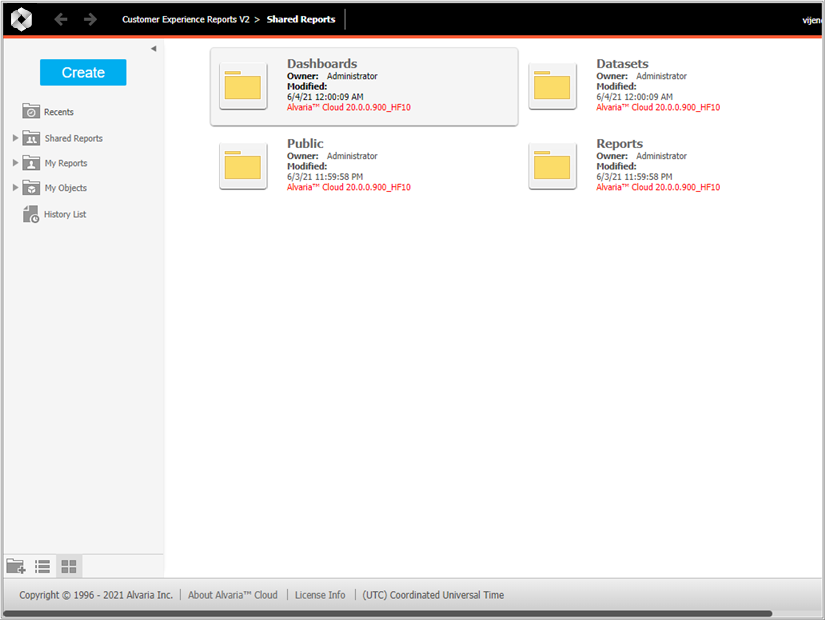Expand the My Reports tree node
Screen dimensions: 825x620
(x=15, y=163)
